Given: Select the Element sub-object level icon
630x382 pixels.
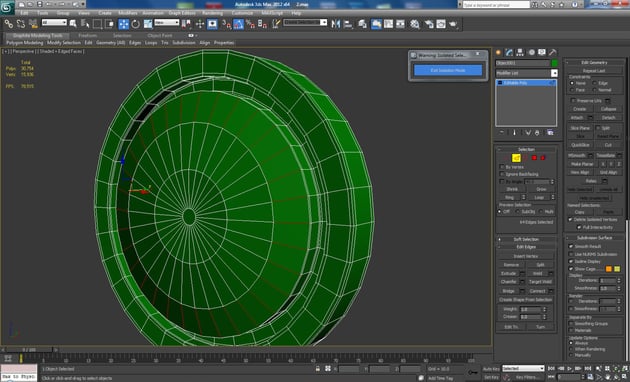Looking at the screenshot, I should tap(543, 158).
